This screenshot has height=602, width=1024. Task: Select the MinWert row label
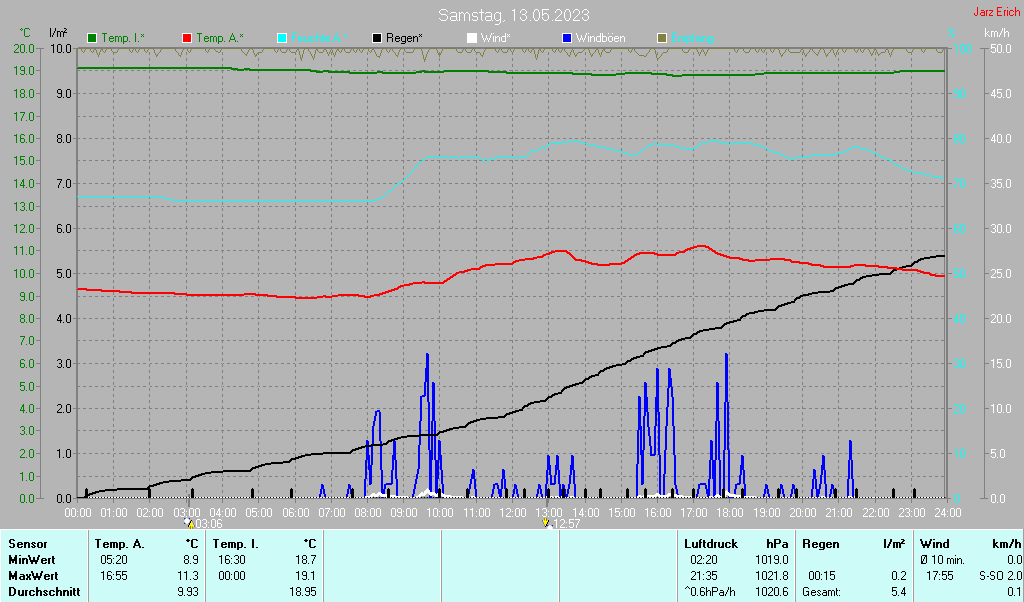click(x=31, y=560)
